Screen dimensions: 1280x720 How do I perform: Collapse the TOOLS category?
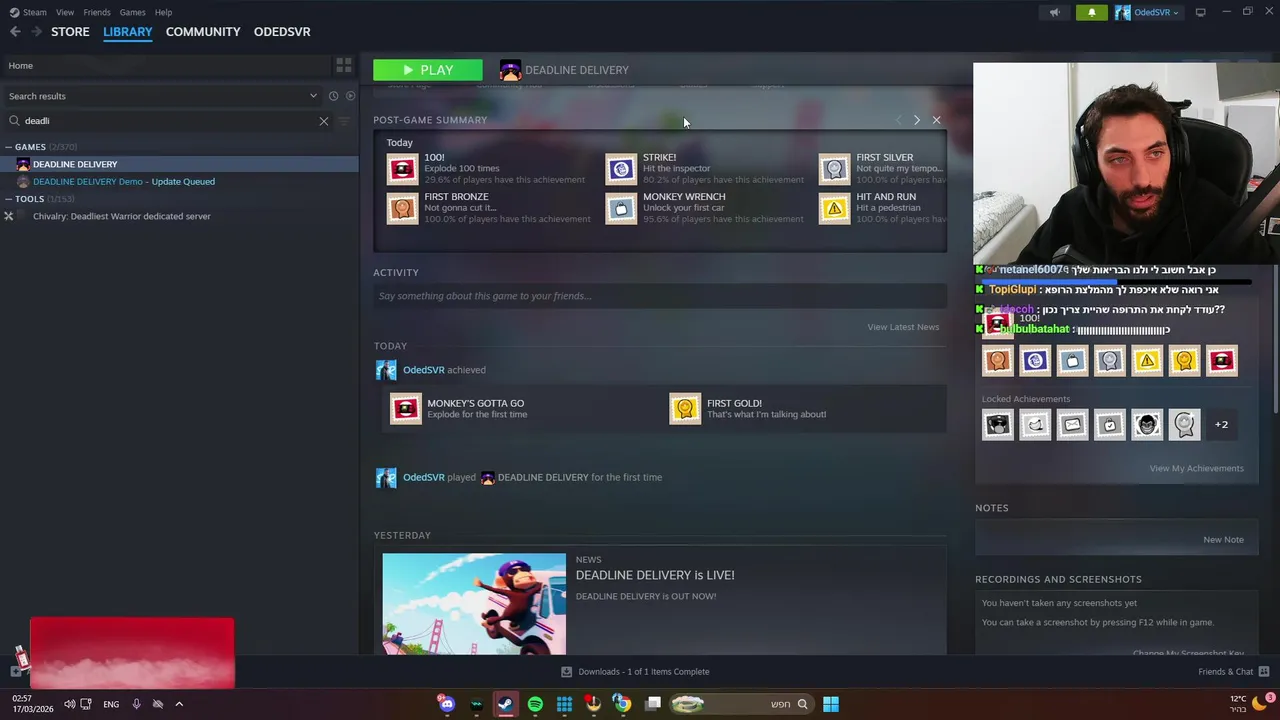(9, 199)
